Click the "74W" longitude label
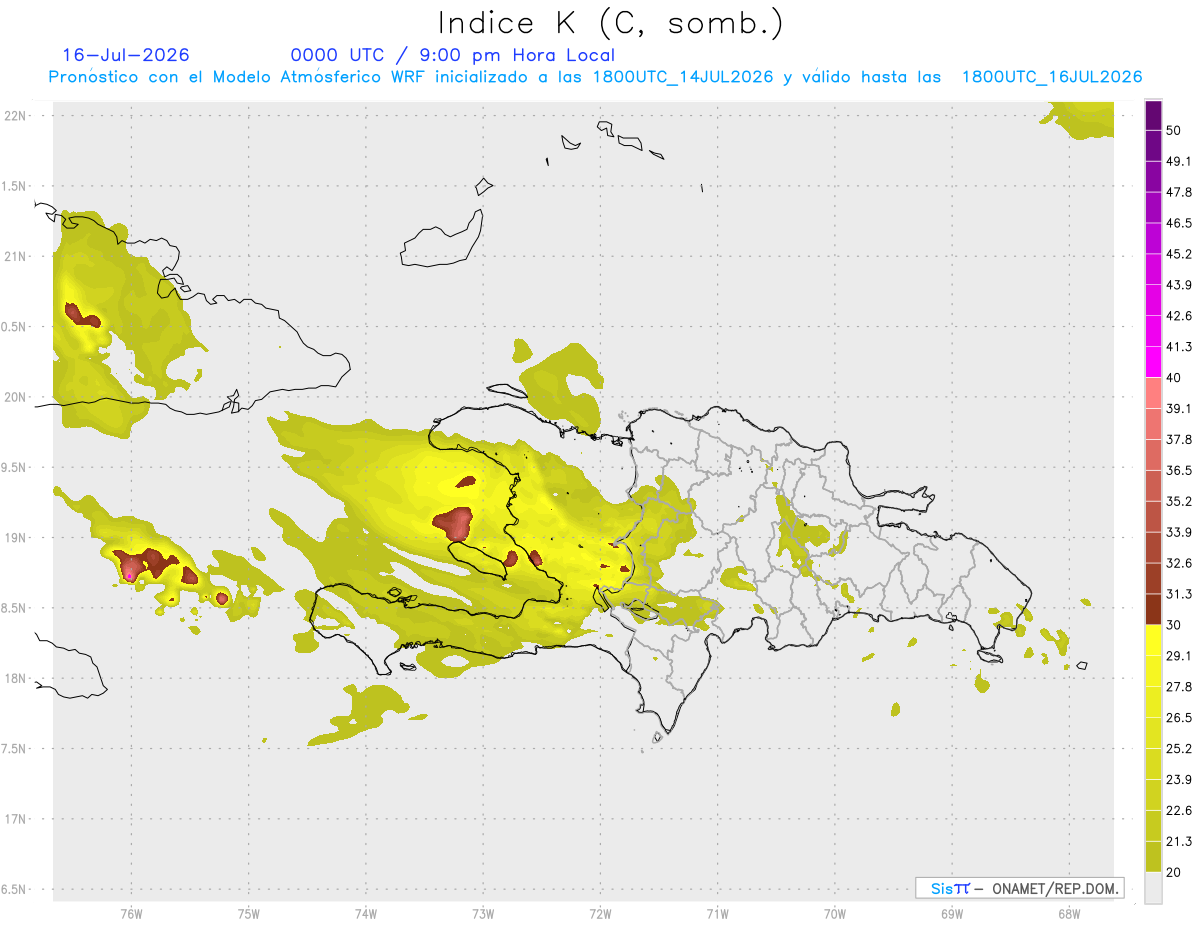Viewport: 1200px width, 927px height. 365,913
